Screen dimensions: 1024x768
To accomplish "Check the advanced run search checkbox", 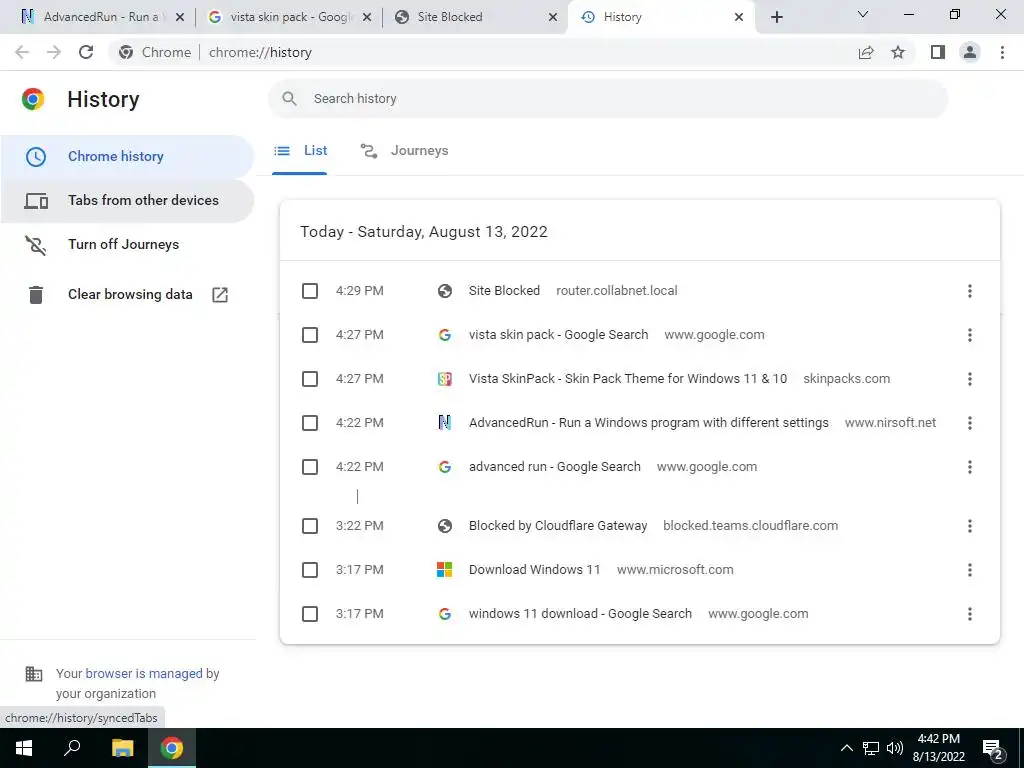I will [310, 467].
